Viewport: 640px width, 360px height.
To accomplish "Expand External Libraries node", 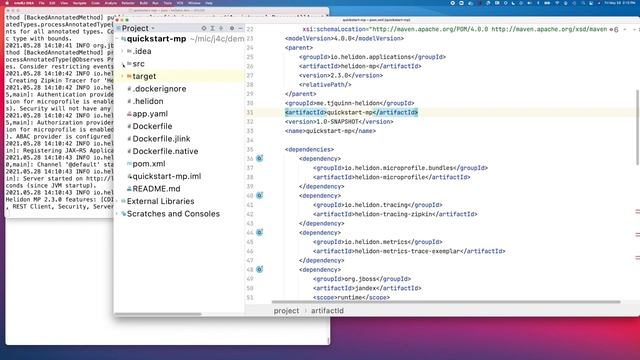I will (x=118, y=201).
